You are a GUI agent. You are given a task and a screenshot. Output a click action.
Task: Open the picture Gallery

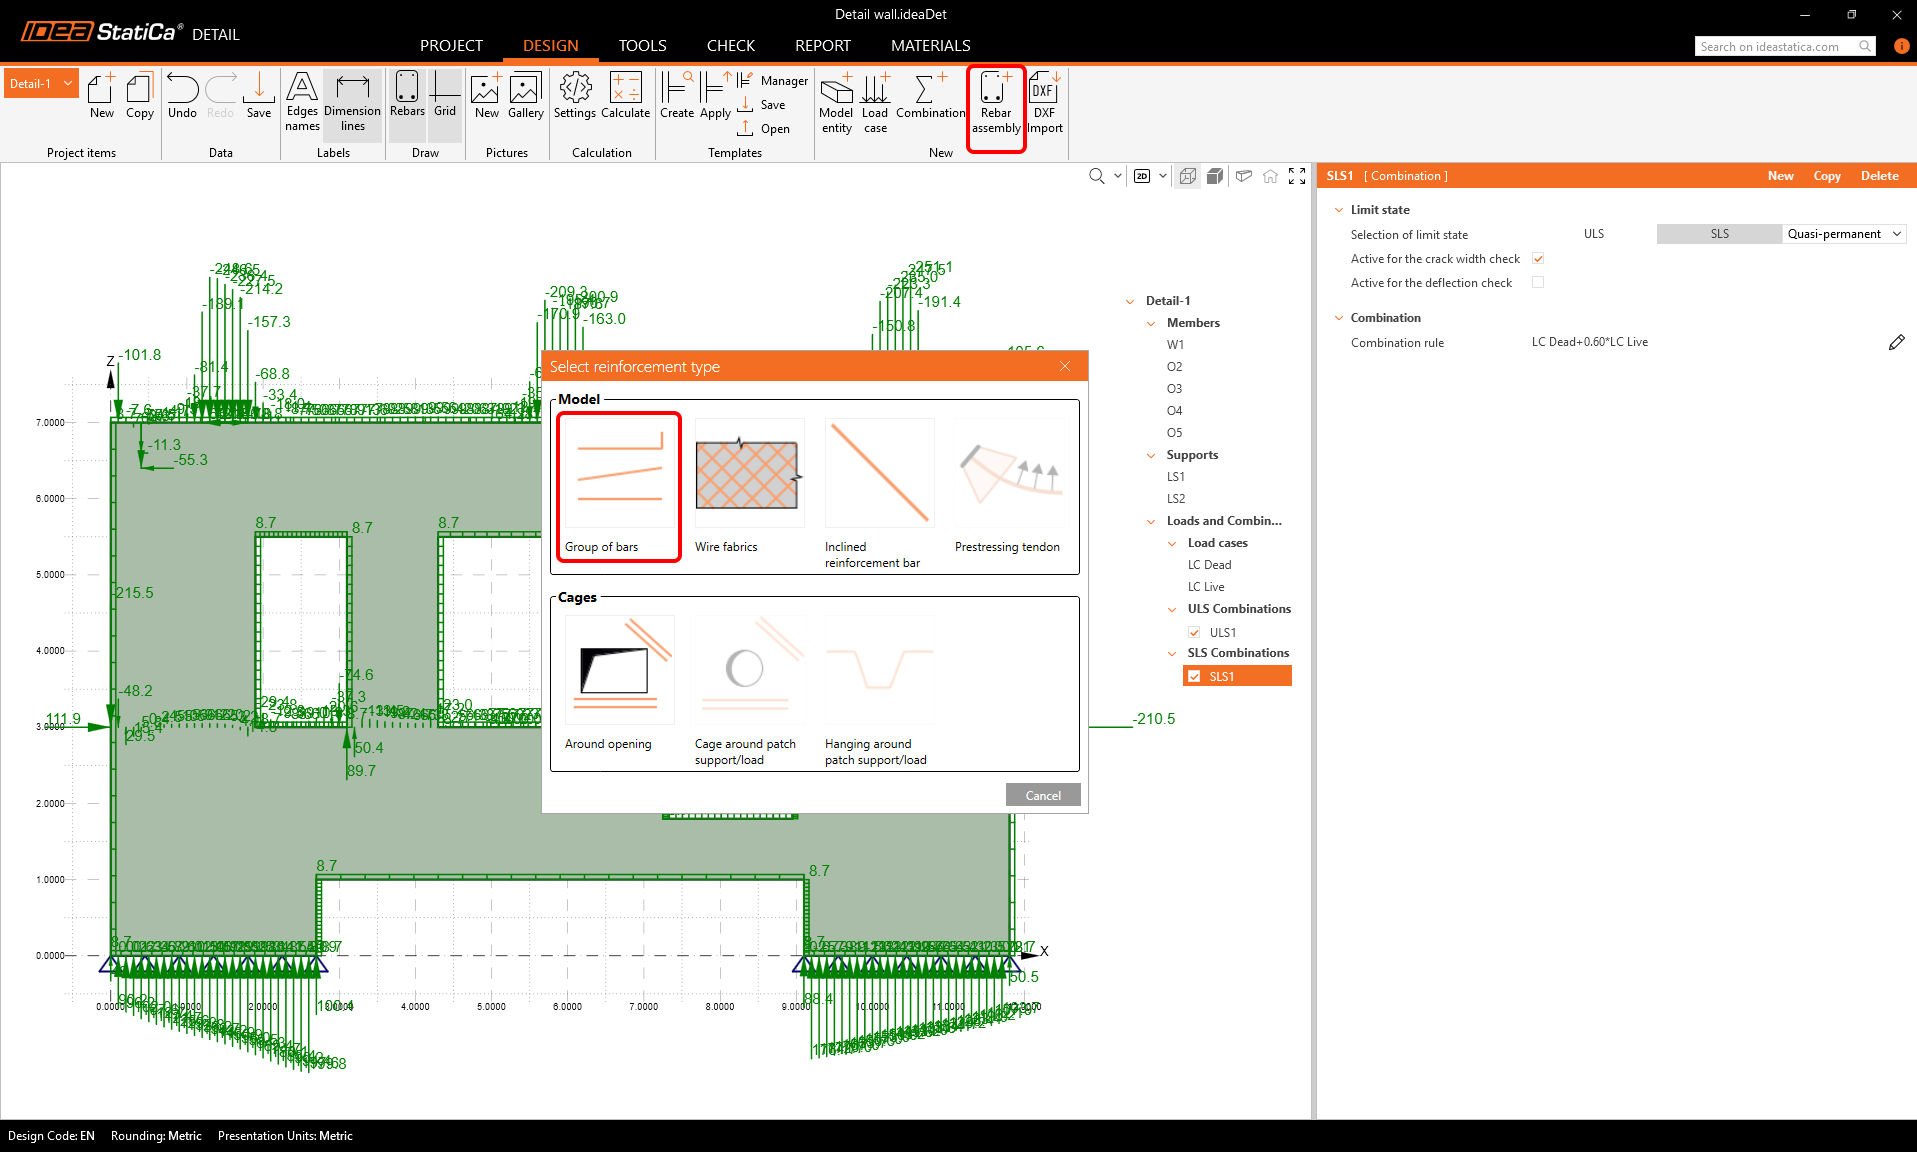point(525,97)
